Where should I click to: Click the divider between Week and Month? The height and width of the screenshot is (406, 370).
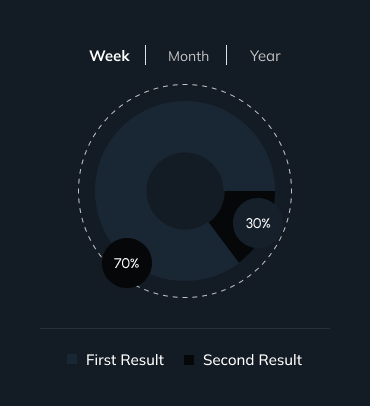pos(146,55)
